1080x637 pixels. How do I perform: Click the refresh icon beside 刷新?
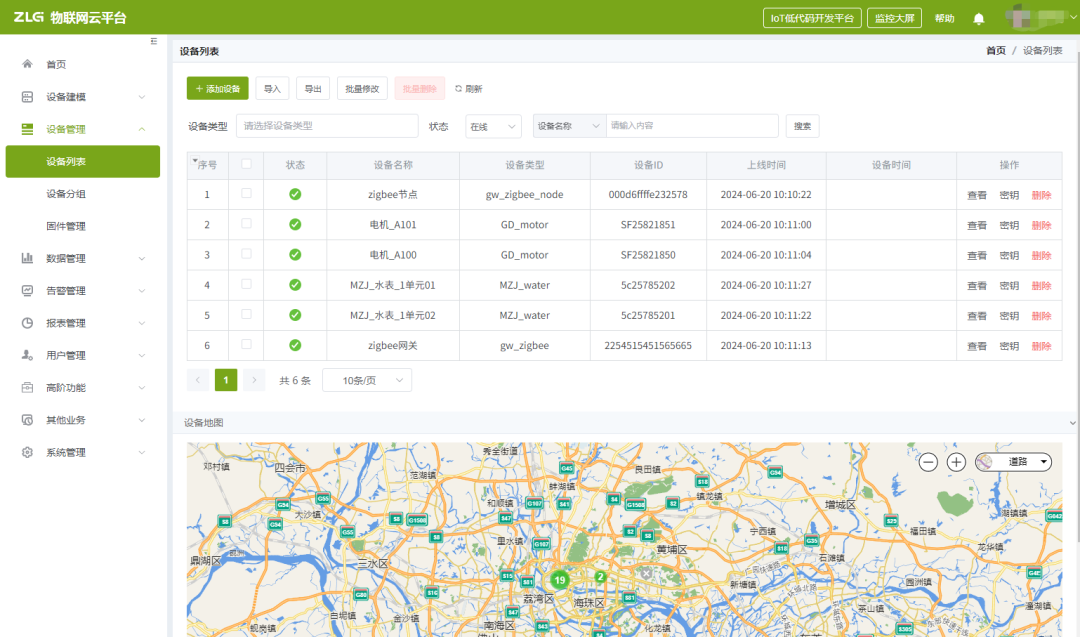tap(458, 88)
